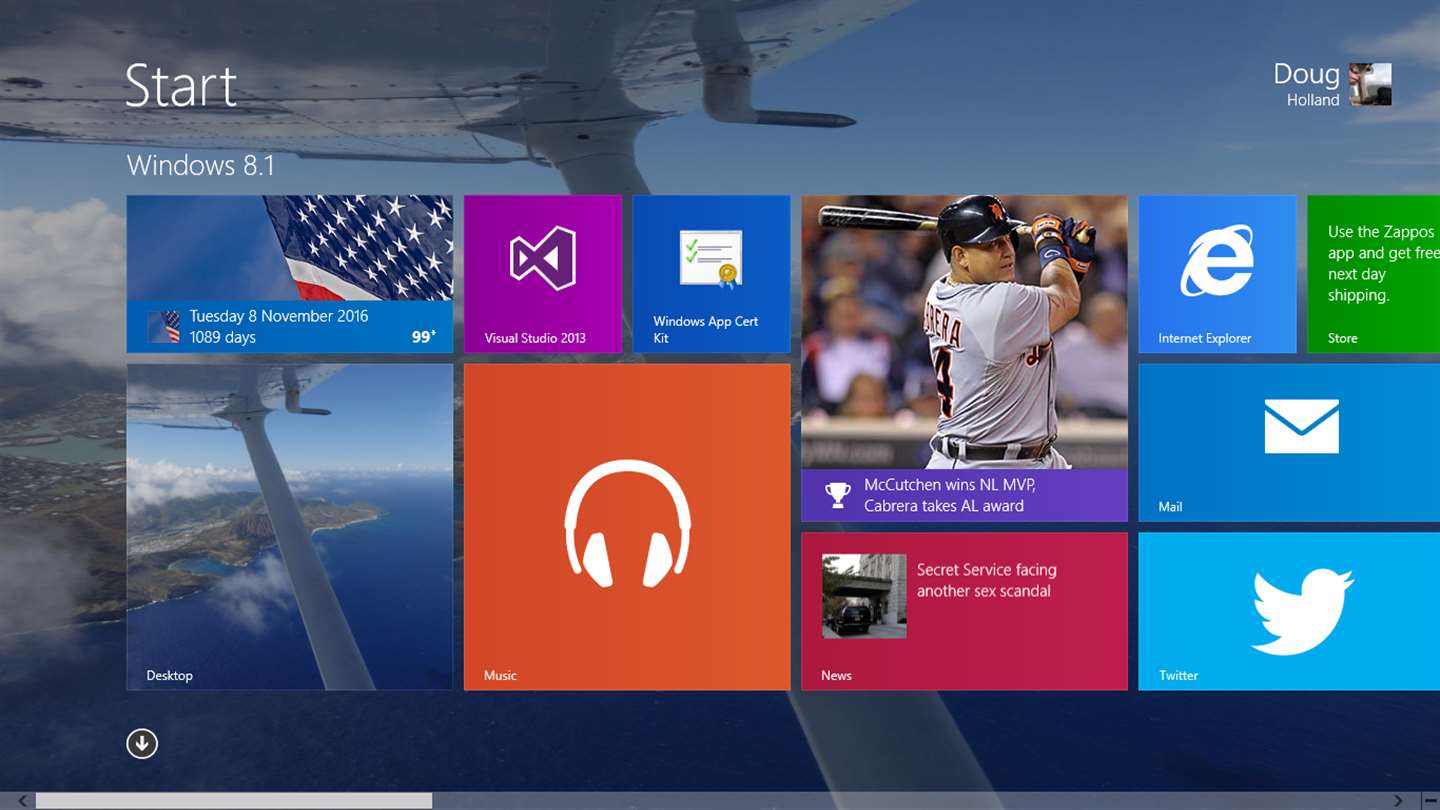Open the Mail app tile
1440x810 pixels.
coord(1289,443)
